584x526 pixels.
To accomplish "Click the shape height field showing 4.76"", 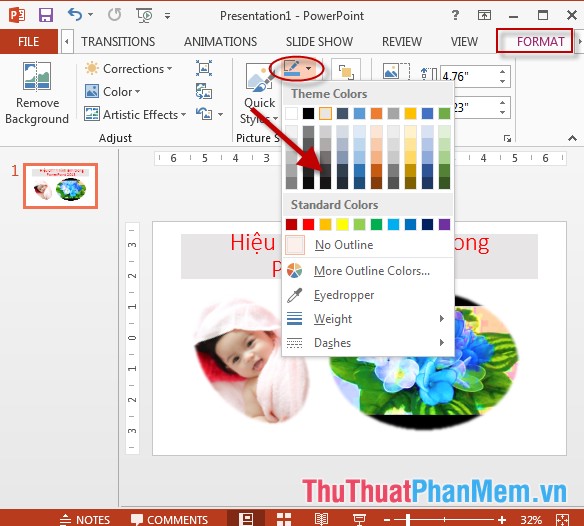I will point(469,76).
